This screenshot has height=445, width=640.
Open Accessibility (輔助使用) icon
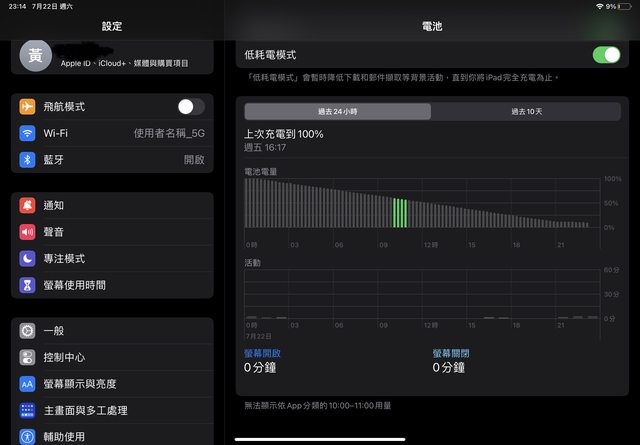click(27, 436)
